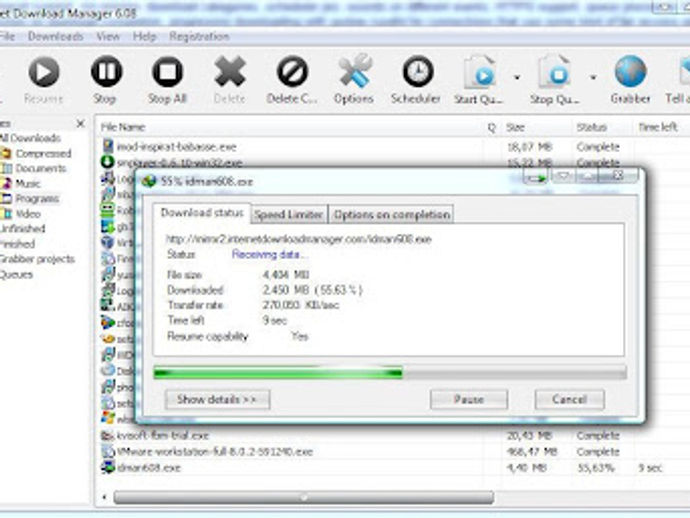The width and height of the screenshot is (690, 518).
Task: Switch to the Speed Limiter tab
Action: [x=289, y=215]
